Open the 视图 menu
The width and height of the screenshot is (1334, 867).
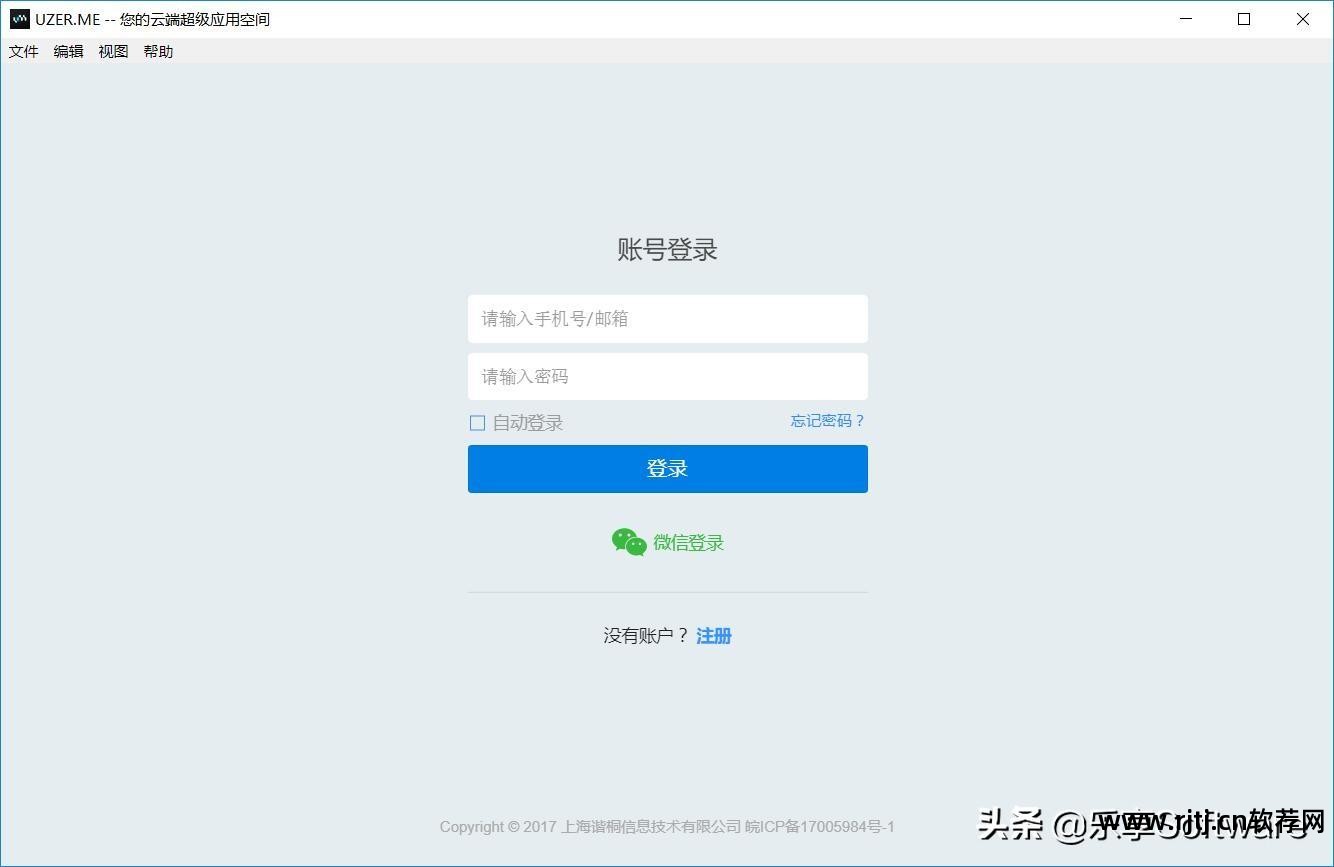click(114, 52)
